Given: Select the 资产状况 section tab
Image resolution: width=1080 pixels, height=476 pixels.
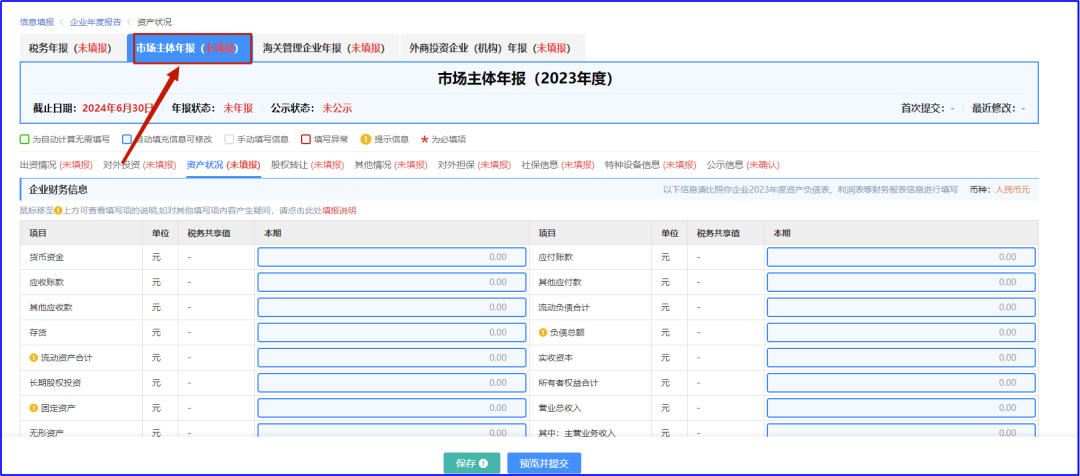Looking at the screenshot, I should coord(223,165).
